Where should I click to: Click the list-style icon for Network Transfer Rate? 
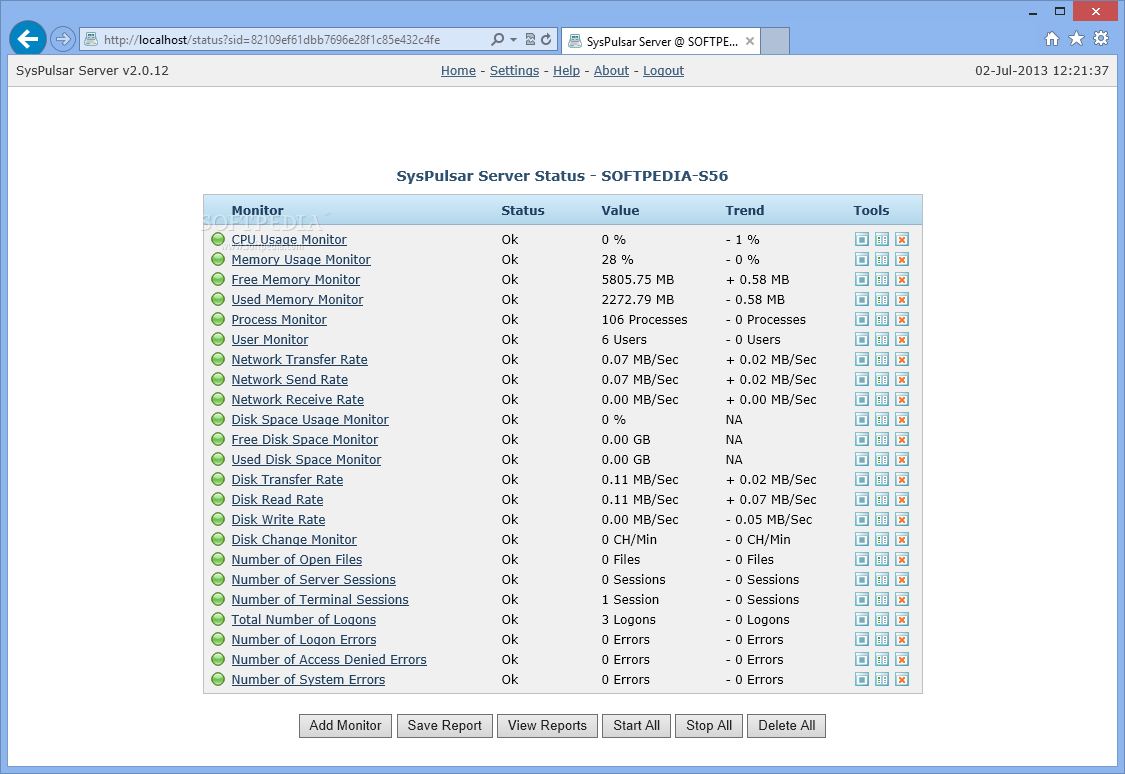click(882, 359)
